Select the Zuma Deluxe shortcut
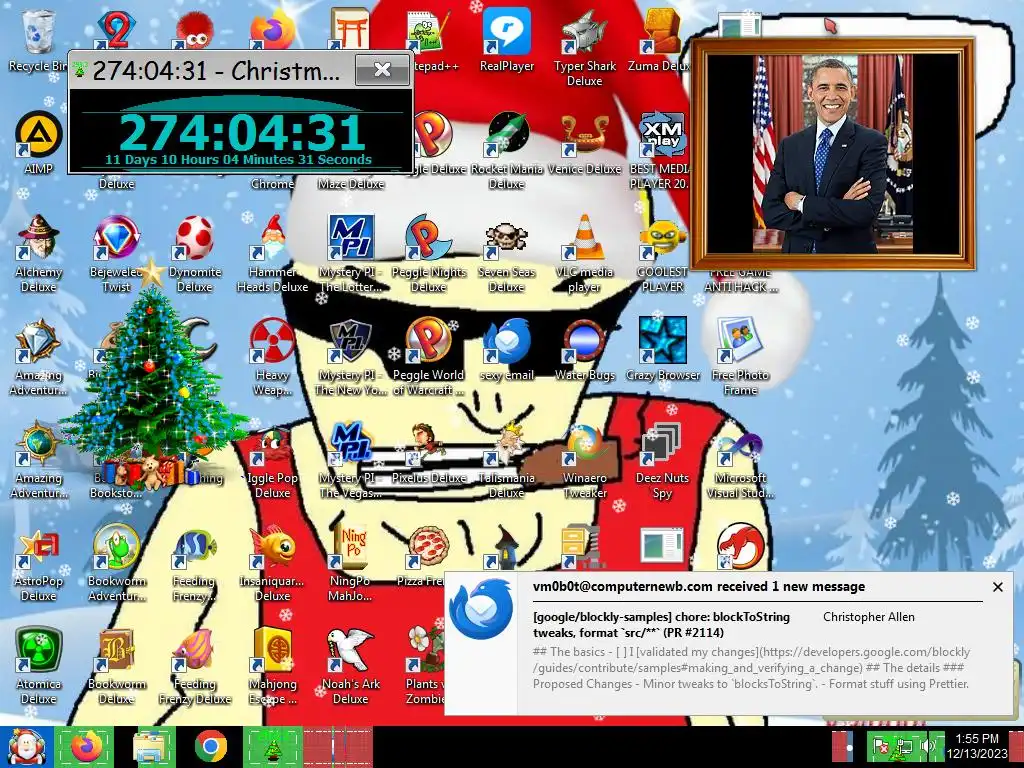This screenshot has height=768, width=1024. tap(661, 39)
